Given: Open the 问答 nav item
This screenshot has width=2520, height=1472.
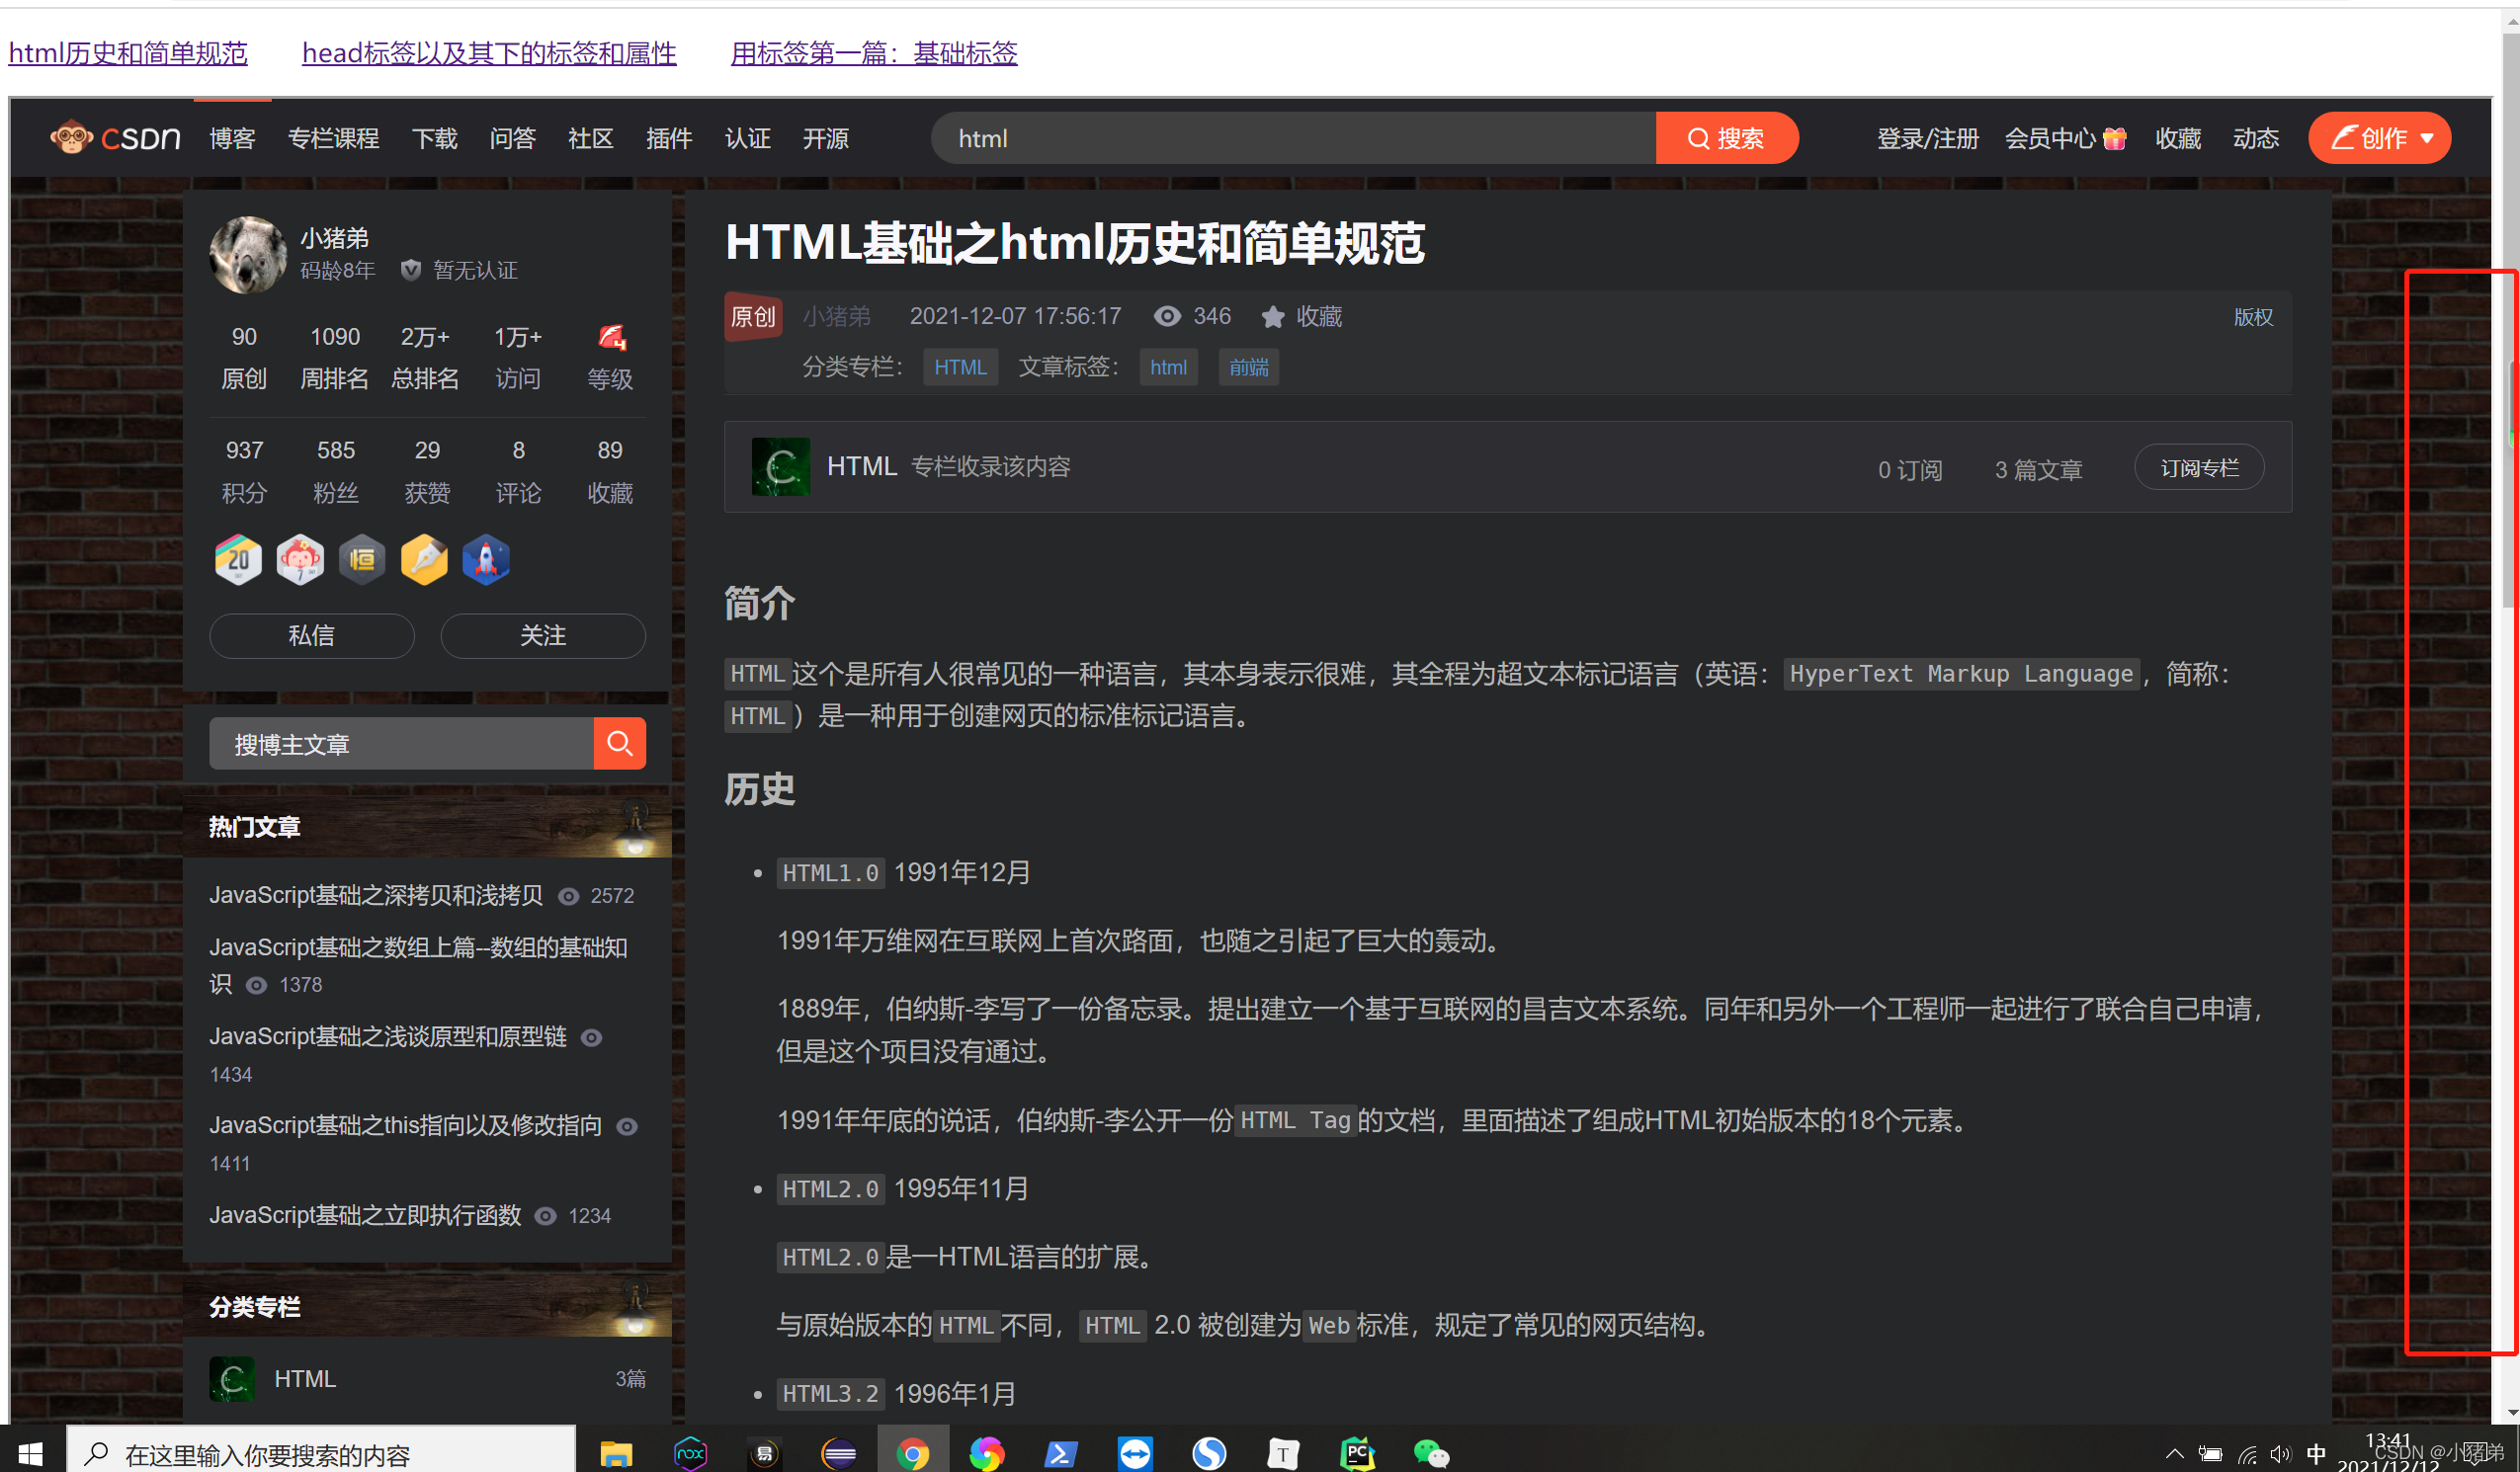Looking at the screenshot, I should click(512, 138).
